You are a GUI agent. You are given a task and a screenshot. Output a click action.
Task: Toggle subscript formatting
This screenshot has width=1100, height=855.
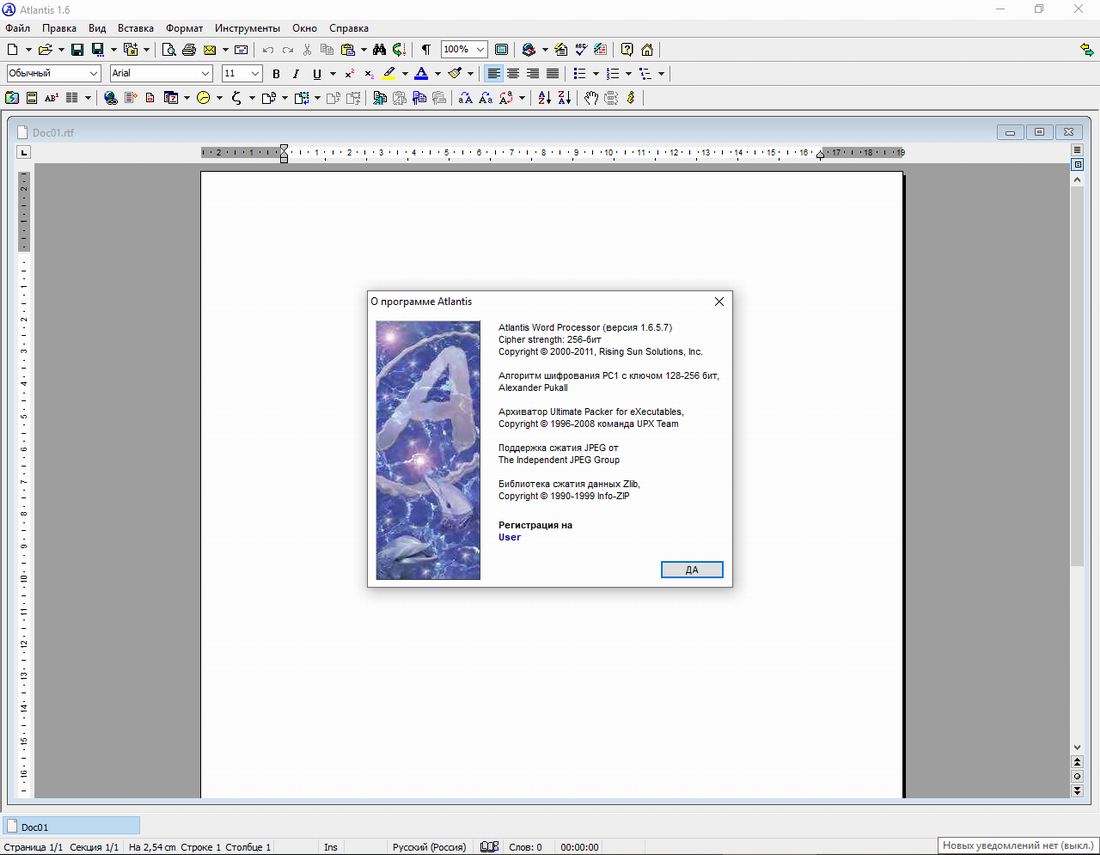(369, 74)
